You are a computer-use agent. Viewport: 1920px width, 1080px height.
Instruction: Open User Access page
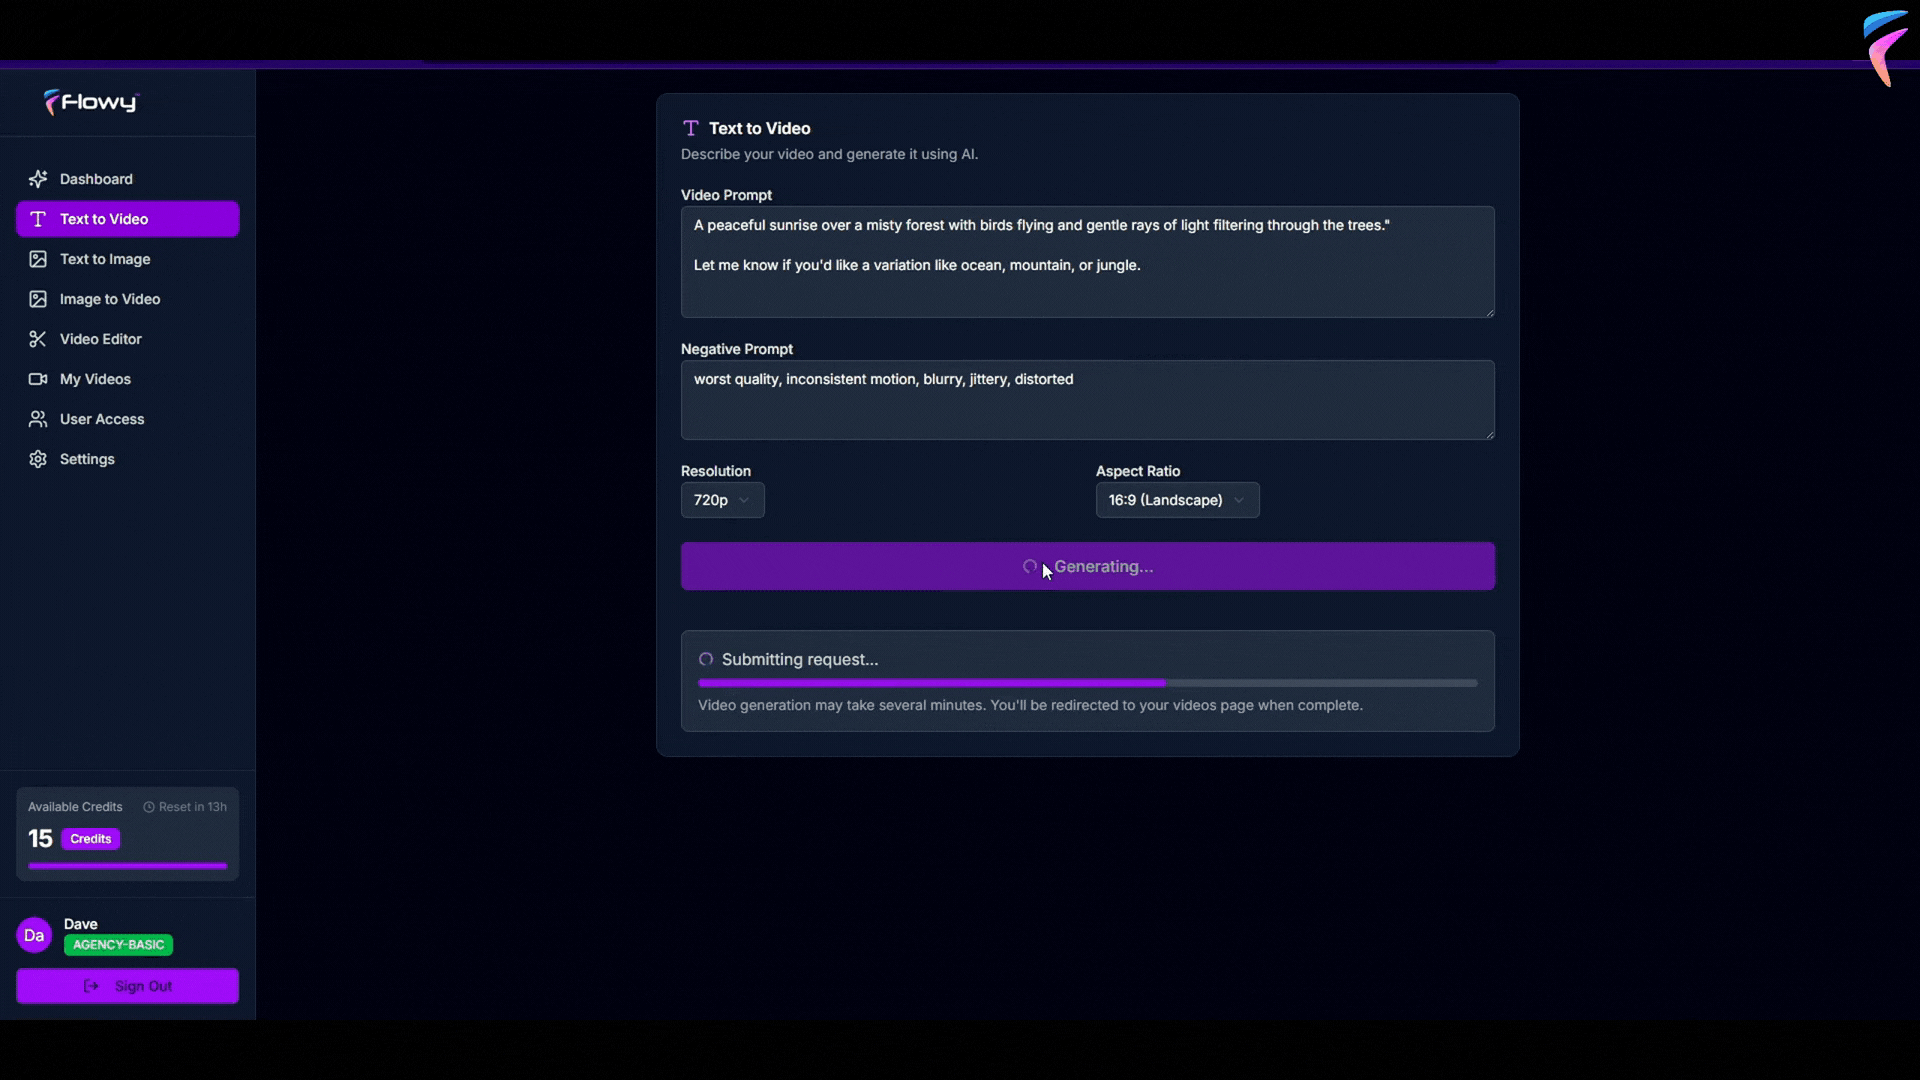(x=128, y=419)
